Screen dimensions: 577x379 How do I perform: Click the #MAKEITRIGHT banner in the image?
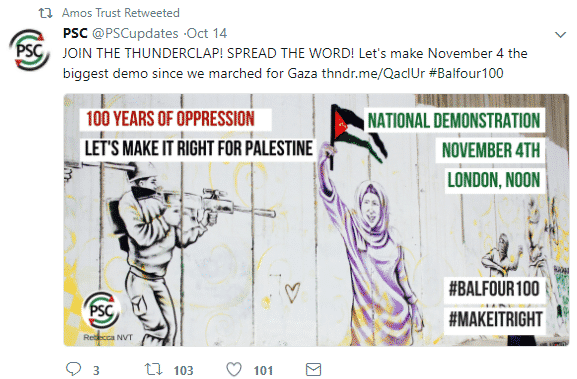click(x=495, y=319)
